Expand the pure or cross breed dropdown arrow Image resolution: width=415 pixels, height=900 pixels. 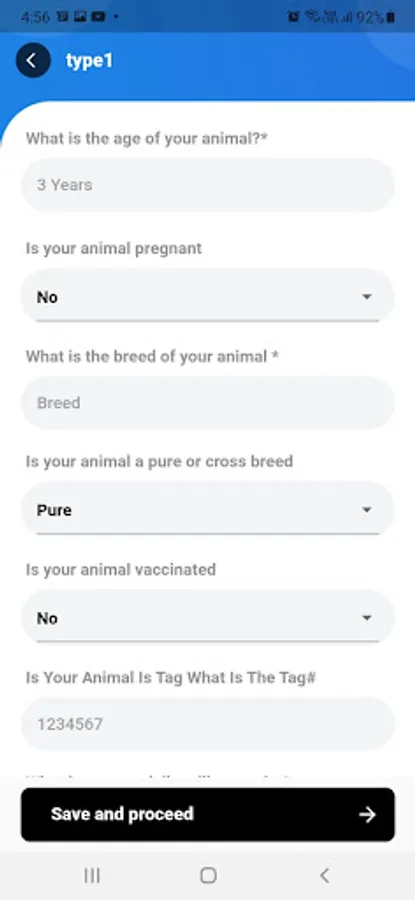tap(367, 510)
